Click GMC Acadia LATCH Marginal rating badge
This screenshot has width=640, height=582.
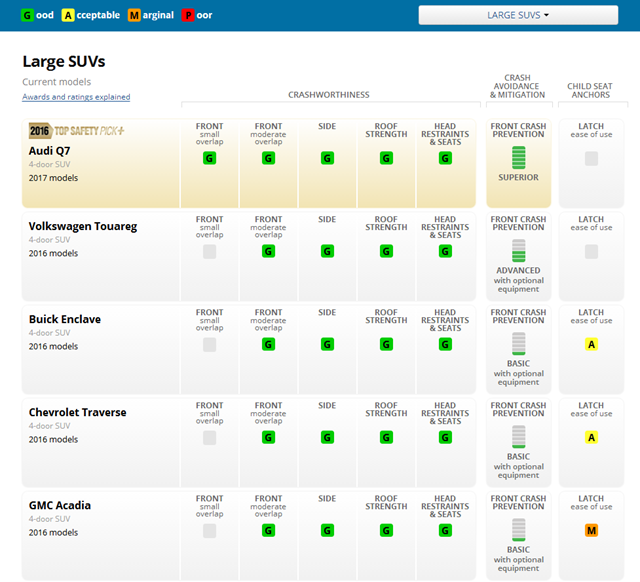click(x=591, y=530)
